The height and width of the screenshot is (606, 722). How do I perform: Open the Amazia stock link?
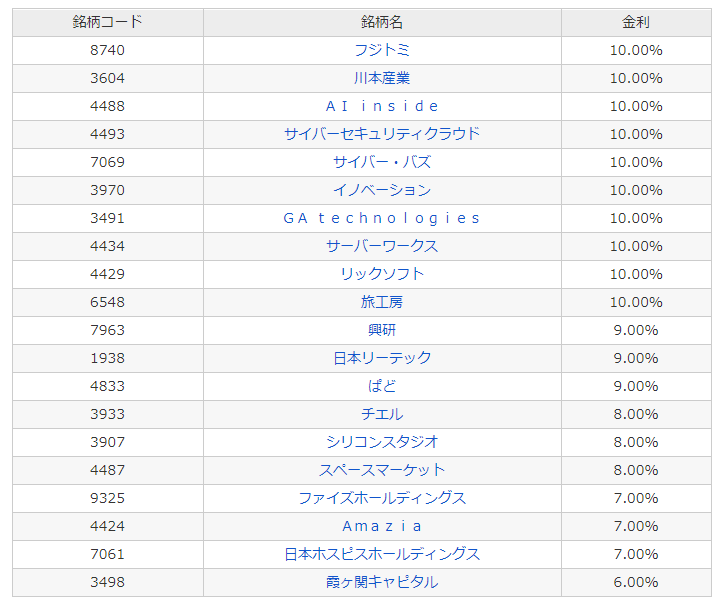point(382,526)
